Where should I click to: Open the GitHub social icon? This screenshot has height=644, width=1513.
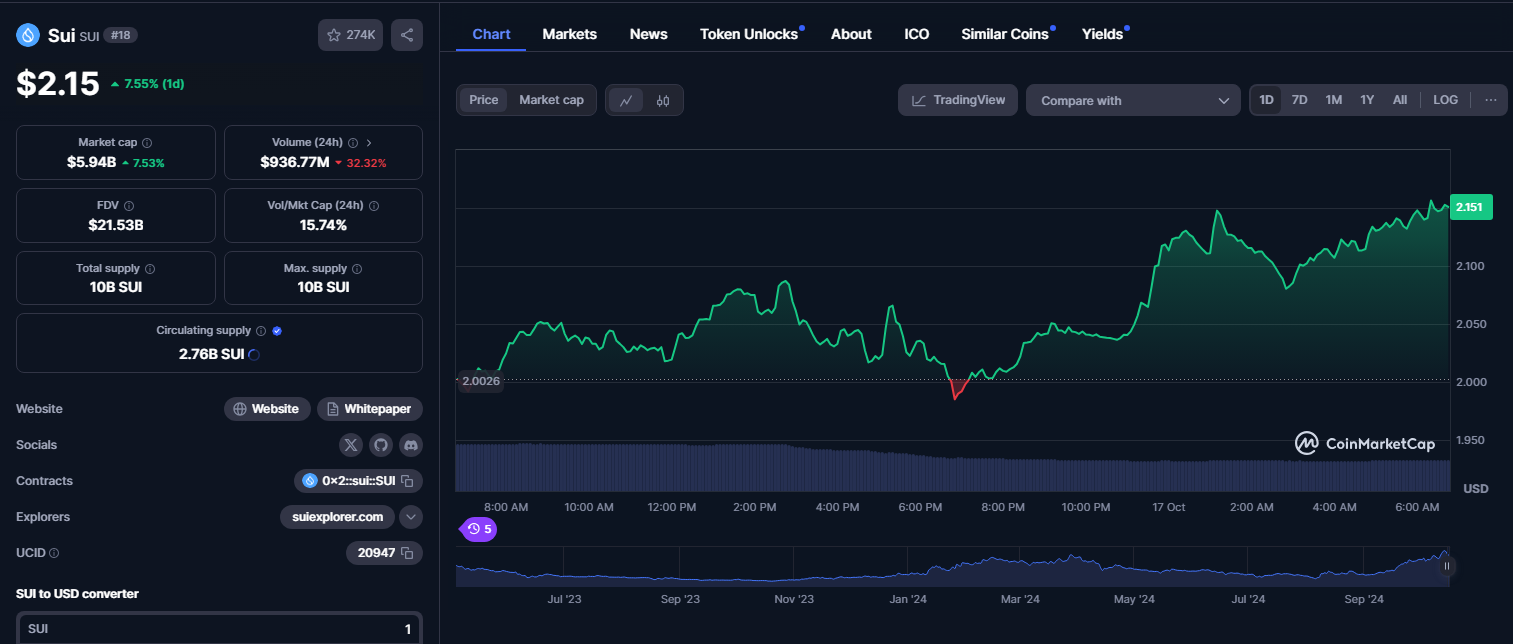[380, 445]
